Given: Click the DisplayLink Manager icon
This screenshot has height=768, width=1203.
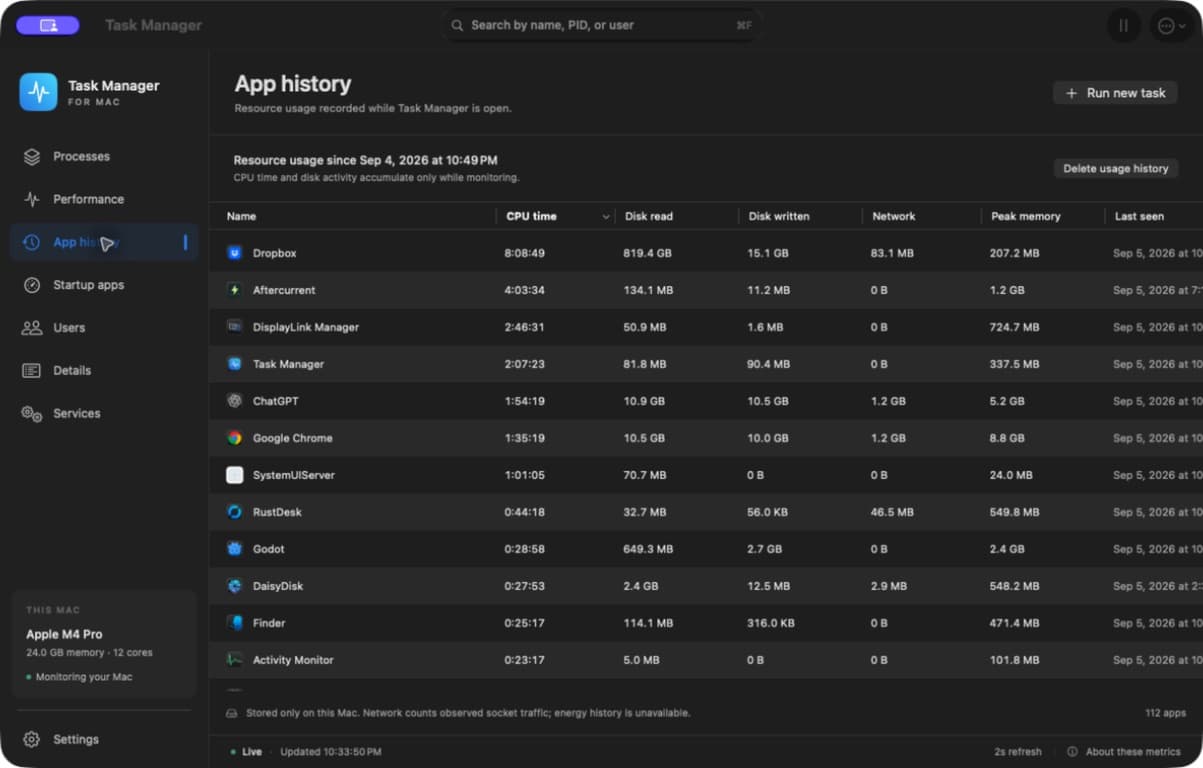Looking at the screenshot, I should (235, 327).
